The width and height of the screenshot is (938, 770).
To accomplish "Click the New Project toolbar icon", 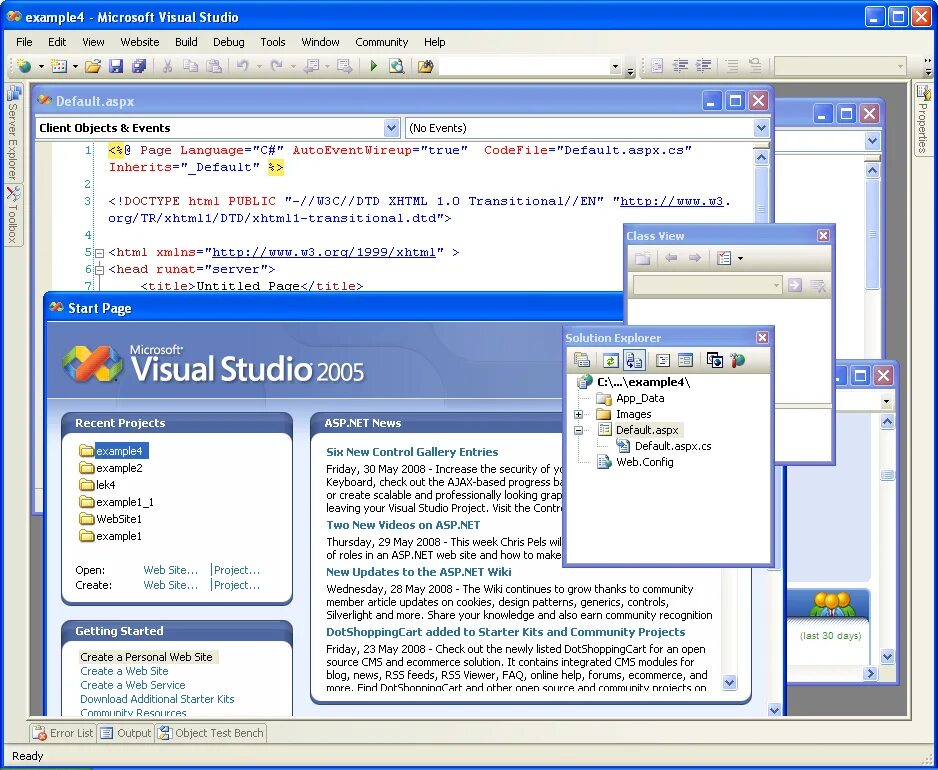I will (24, 66).
